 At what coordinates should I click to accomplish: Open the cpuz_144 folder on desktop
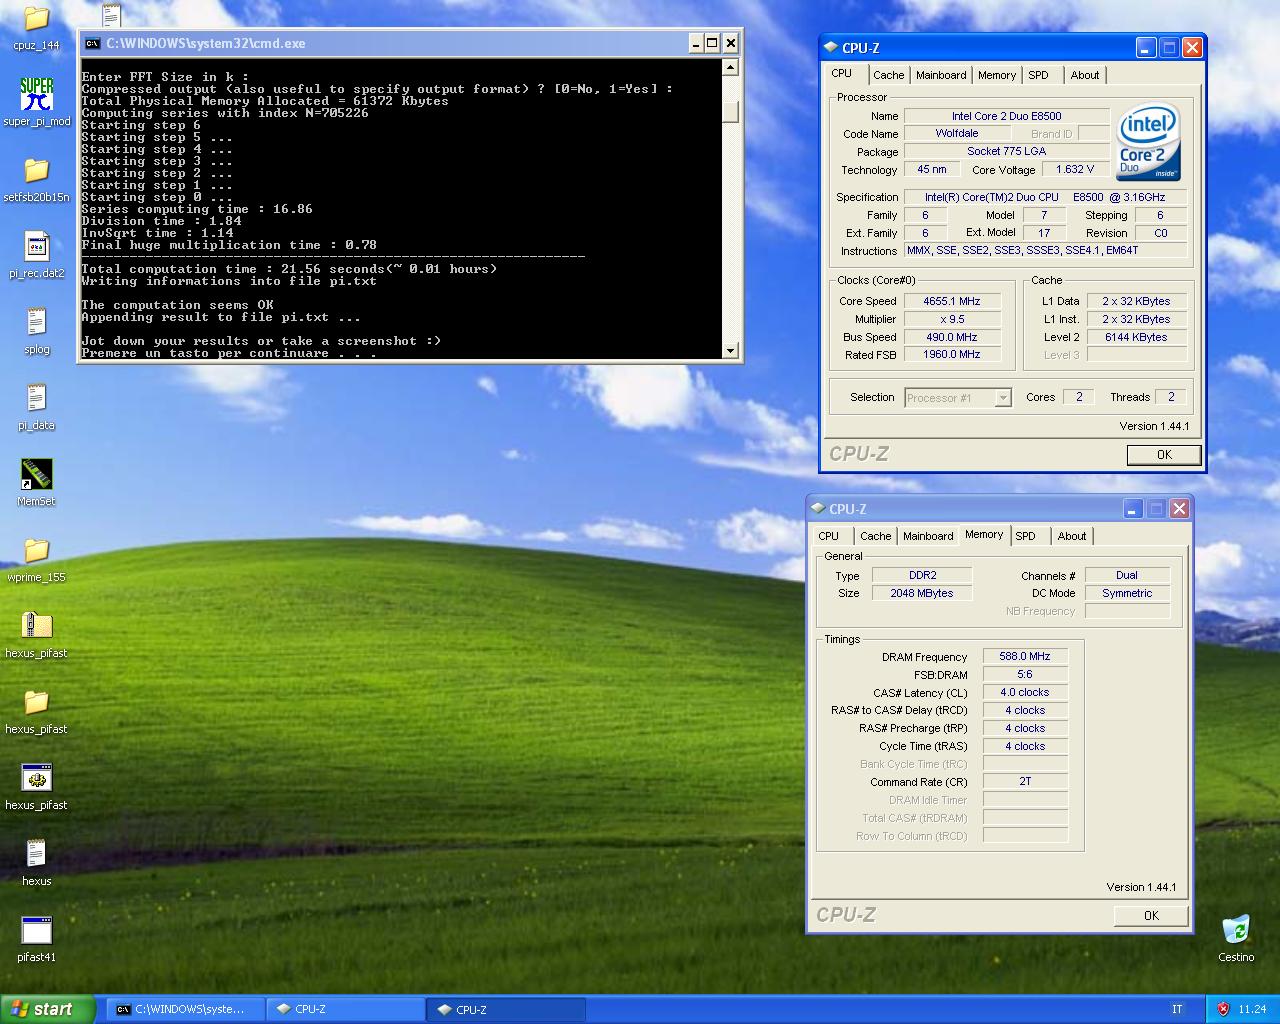[x=36, y=18]
